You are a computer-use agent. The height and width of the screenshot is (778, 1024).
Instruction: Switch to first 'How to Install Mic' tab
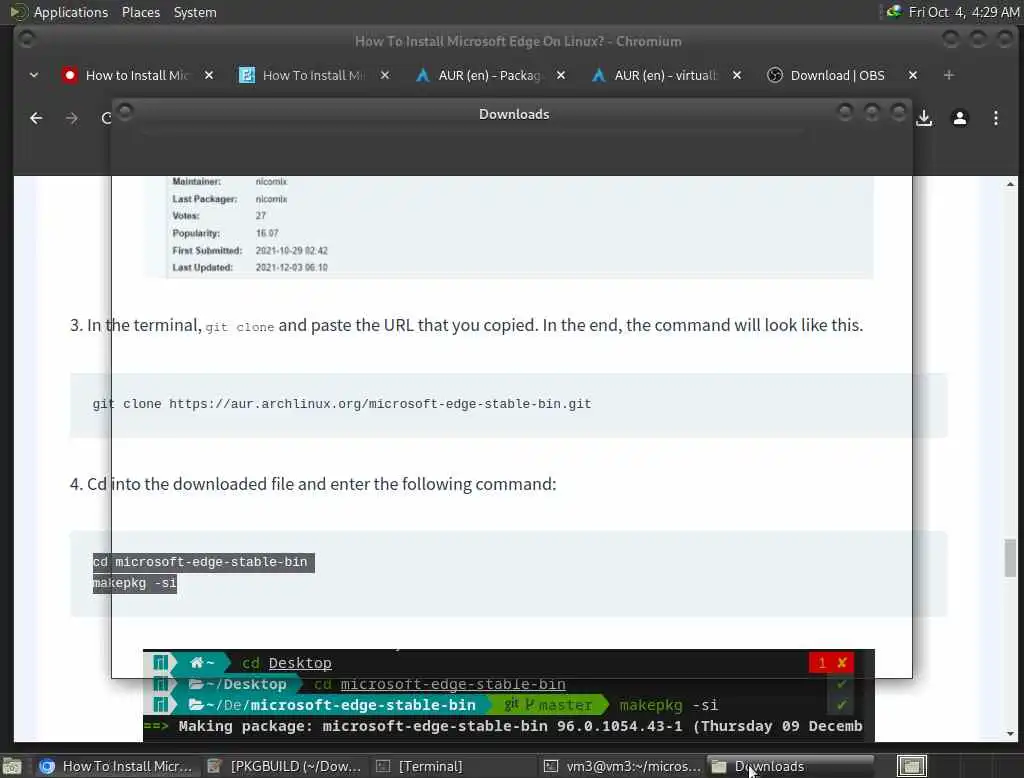coord(135,75)
